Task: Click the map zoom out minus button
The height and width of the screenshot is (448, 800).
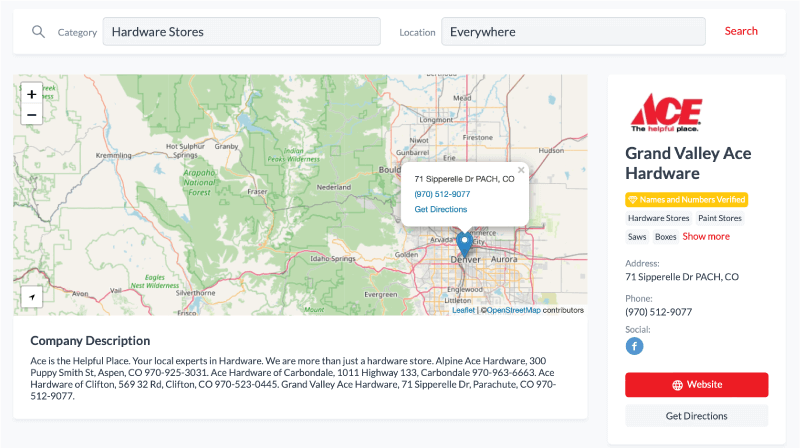Action: point(31,115)
